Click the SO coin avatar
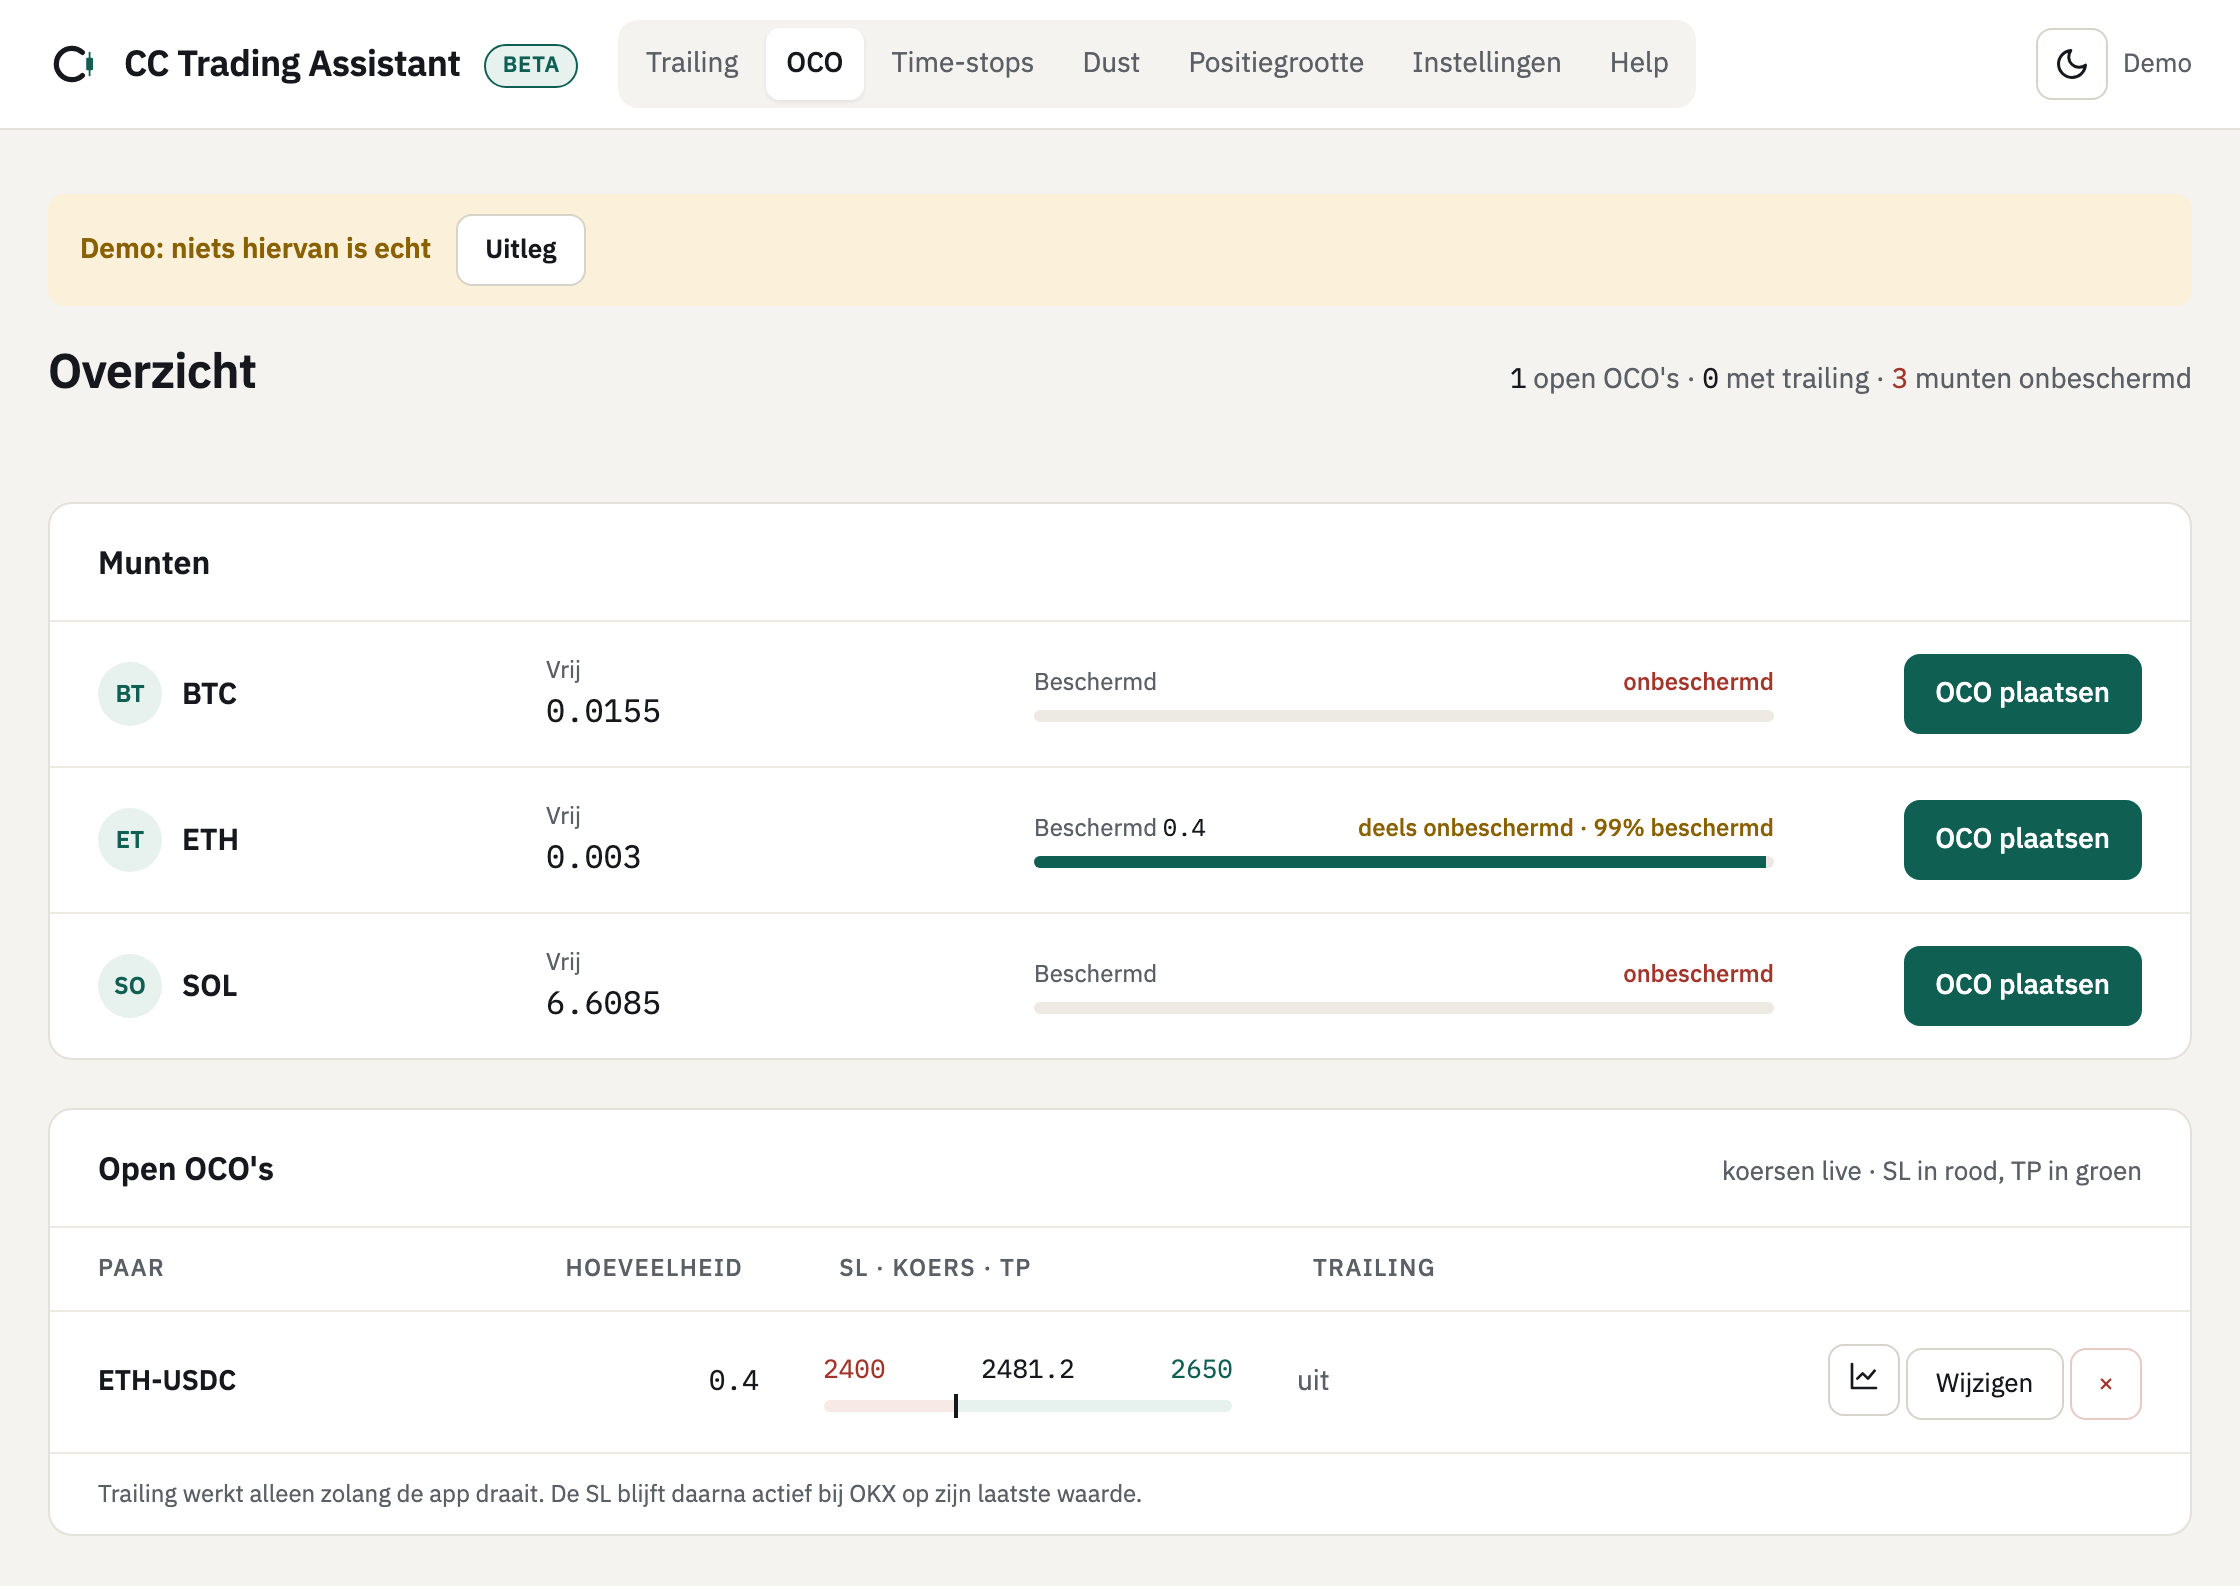2240x1586 pixels. pyautogui.click(x=130, y=986)
